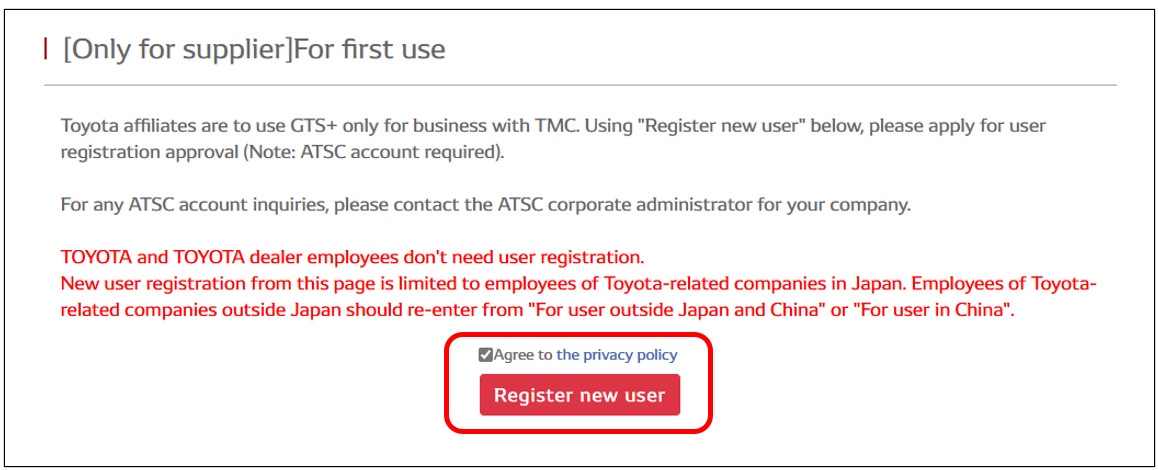Click the "Agree to" label text
The image size is (1158, 470).
coord(523,355)
